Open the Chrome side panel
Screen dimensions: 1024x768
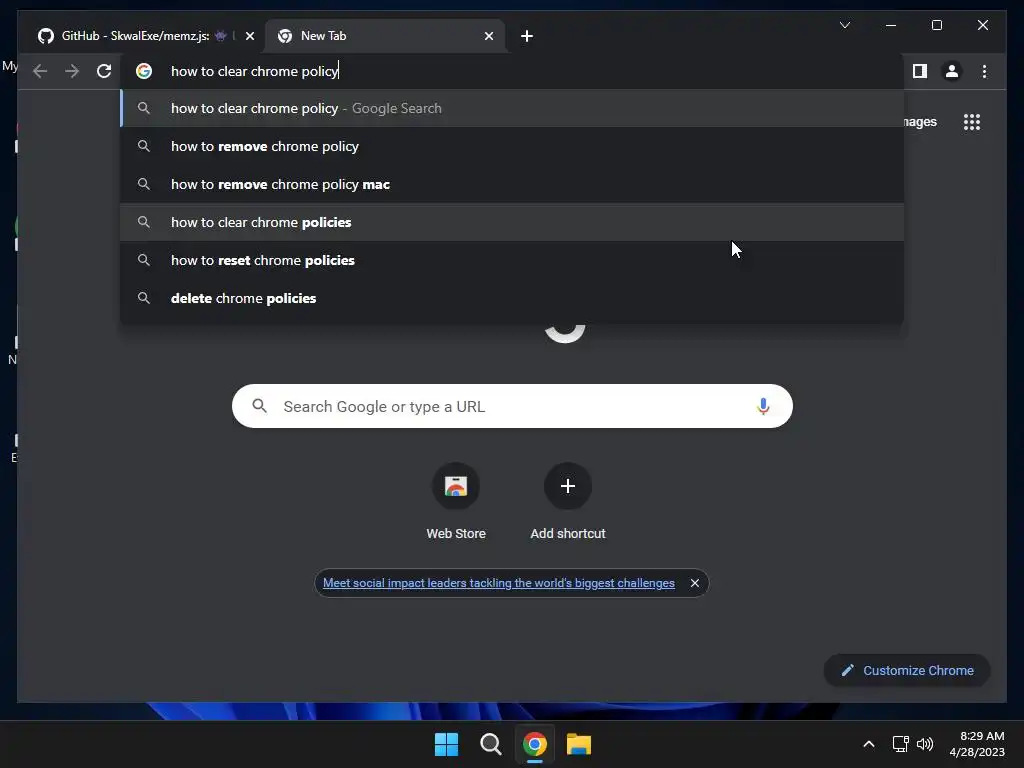pos(920,71)
